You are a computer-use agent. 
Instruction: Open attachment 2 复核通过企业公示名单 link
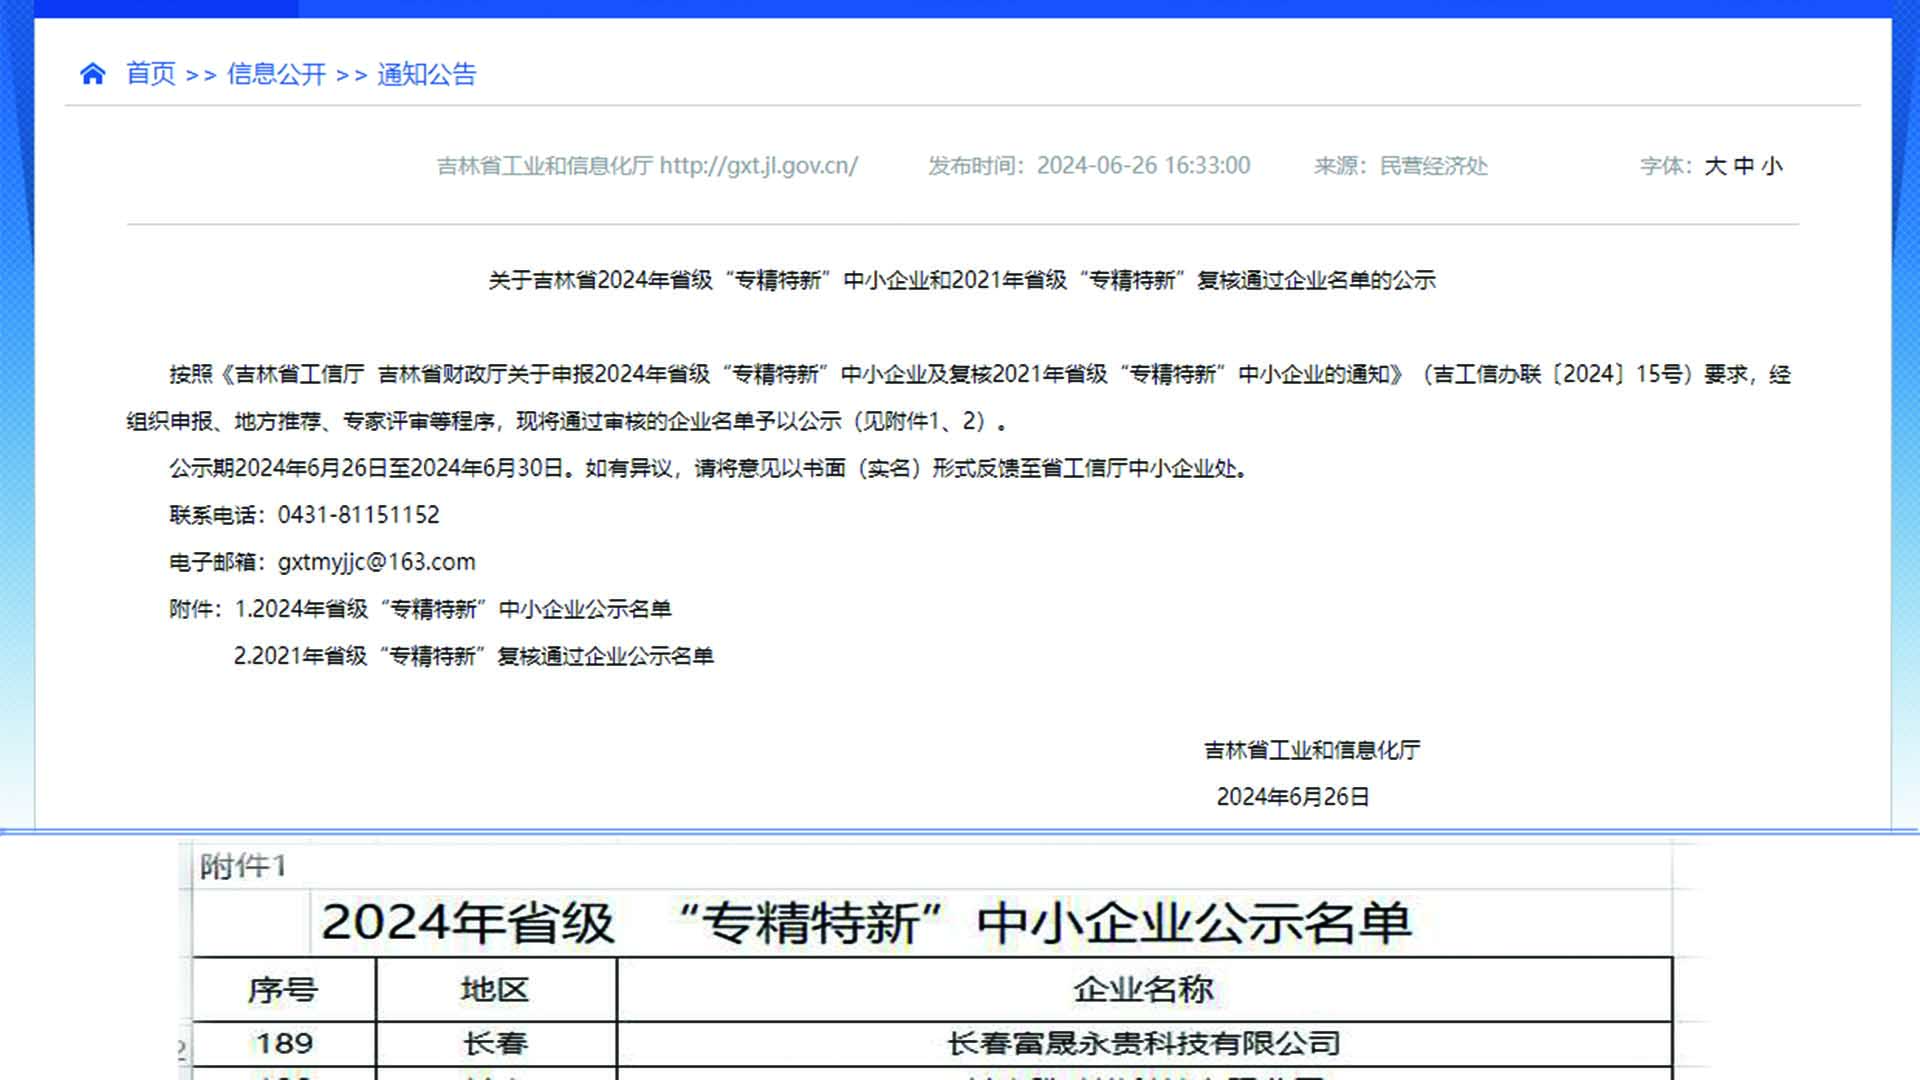point(474,657)
